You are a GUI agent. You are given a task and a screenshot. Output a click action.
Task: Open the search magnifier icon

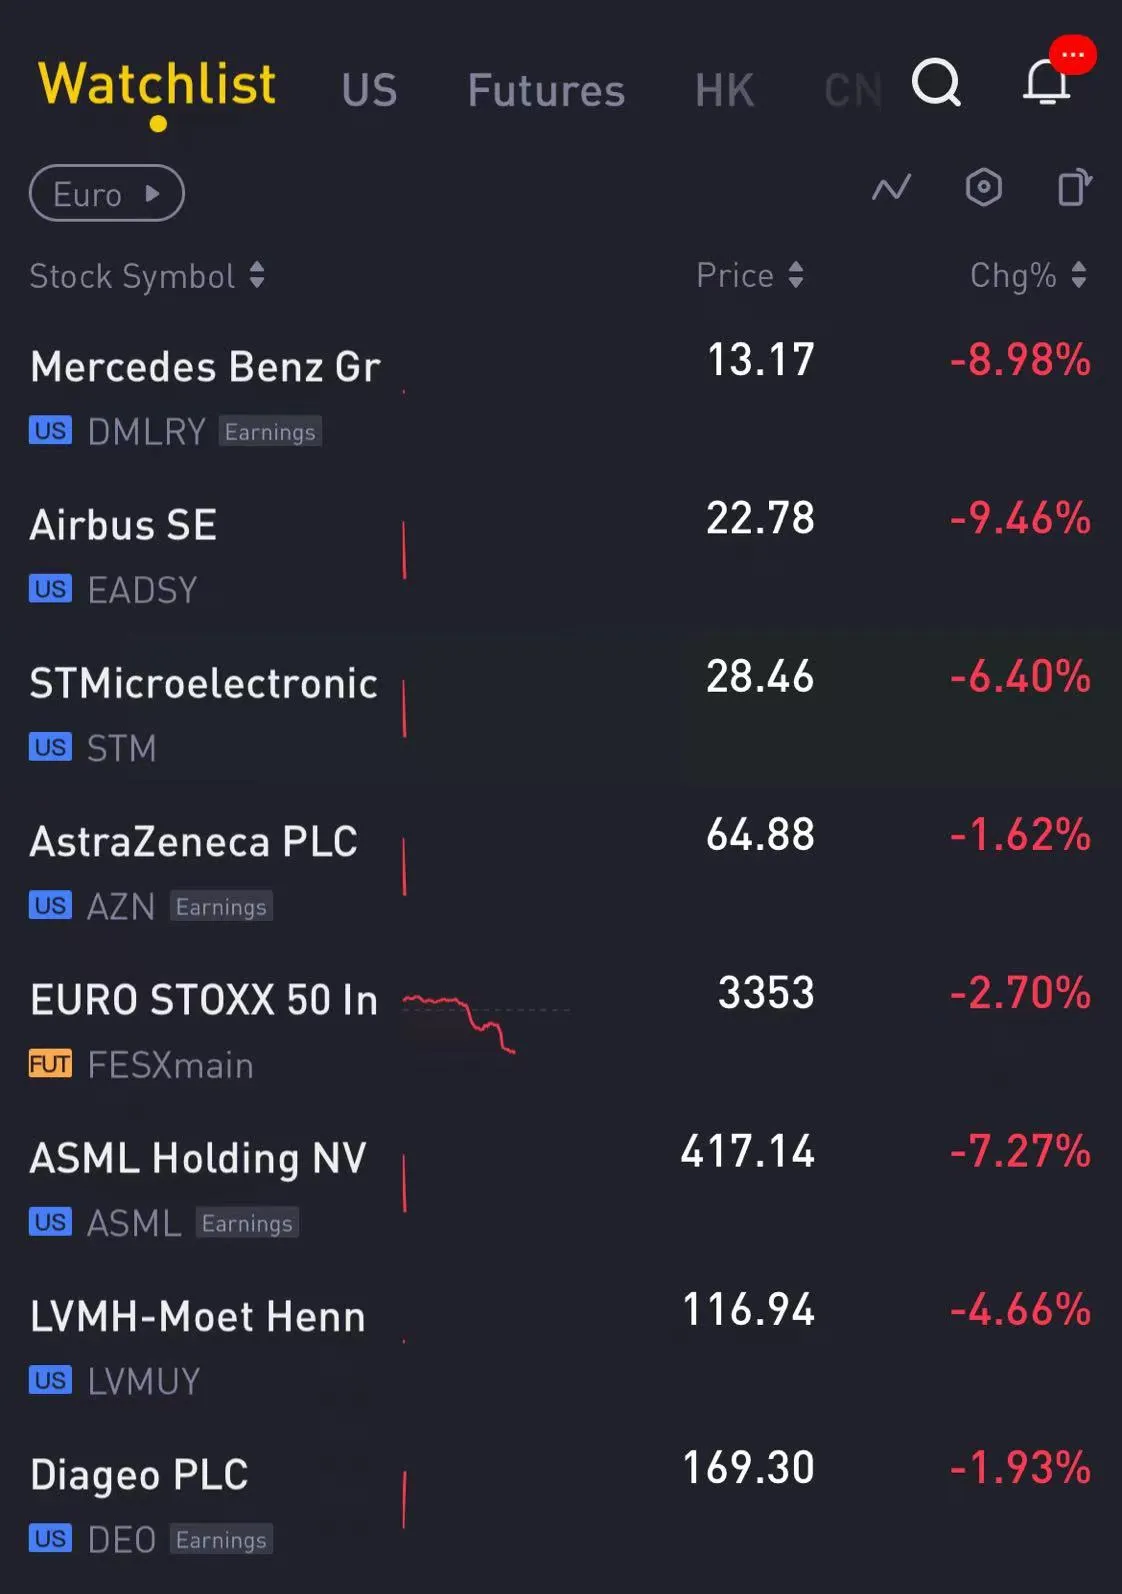tap(936, 83)
